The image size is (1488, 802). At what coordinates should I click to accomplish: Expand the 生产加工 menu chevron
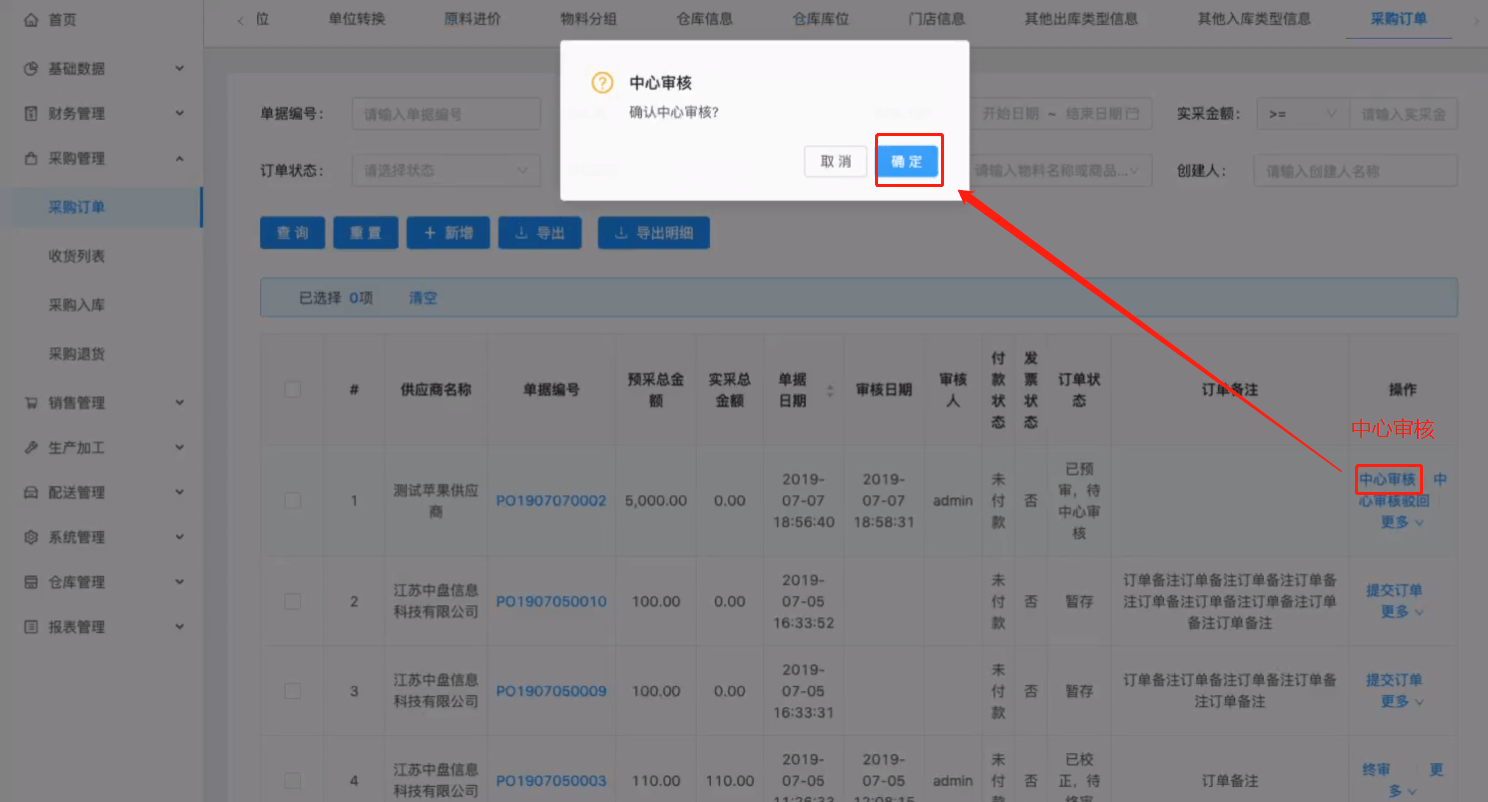[180, 448]
